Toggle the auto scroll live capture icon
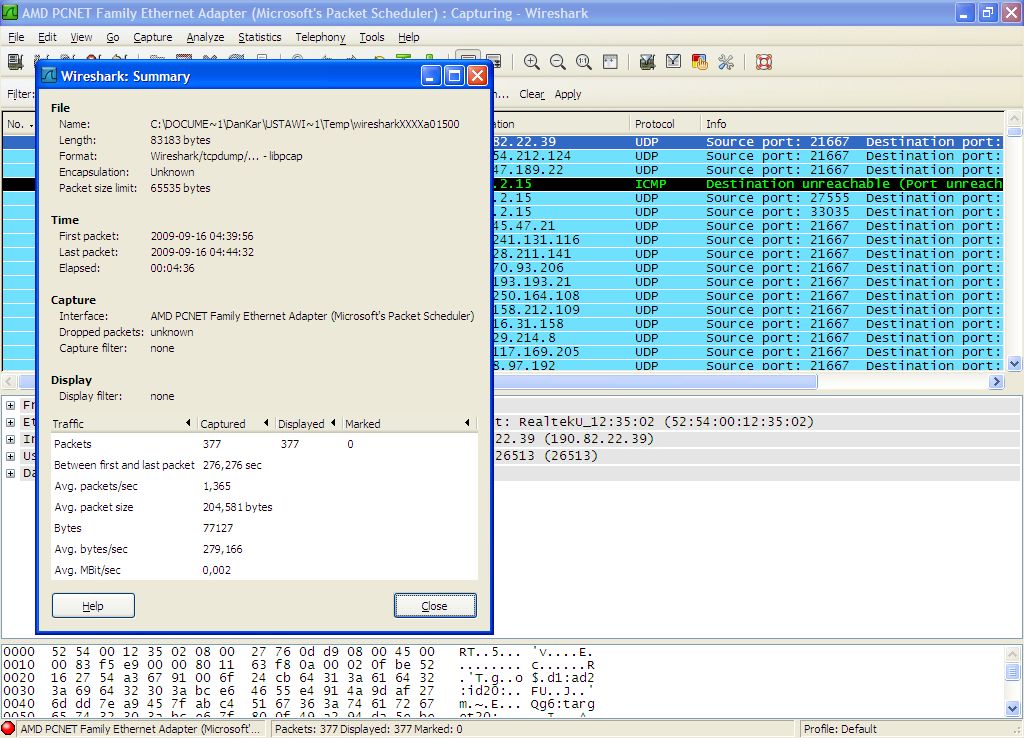This screenshot has width=1024, height=738. [494, 62]
